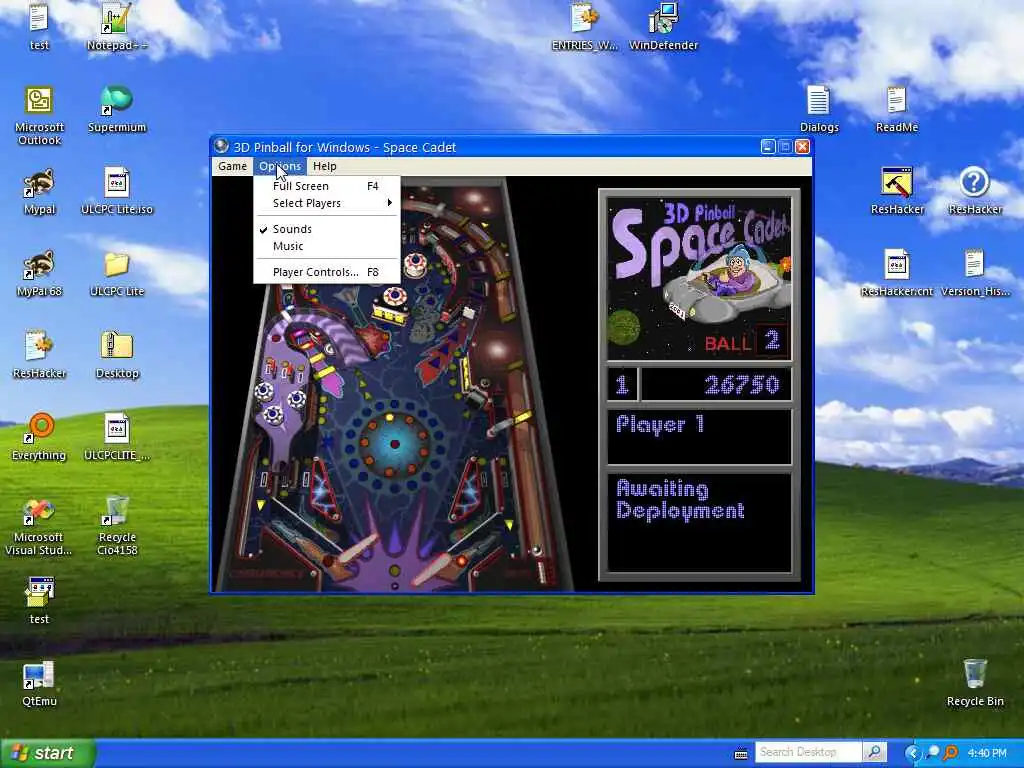Viewport: 1024px width, 768px height.
Task: Click the pinball table playfield
Action: pos(392,385)
